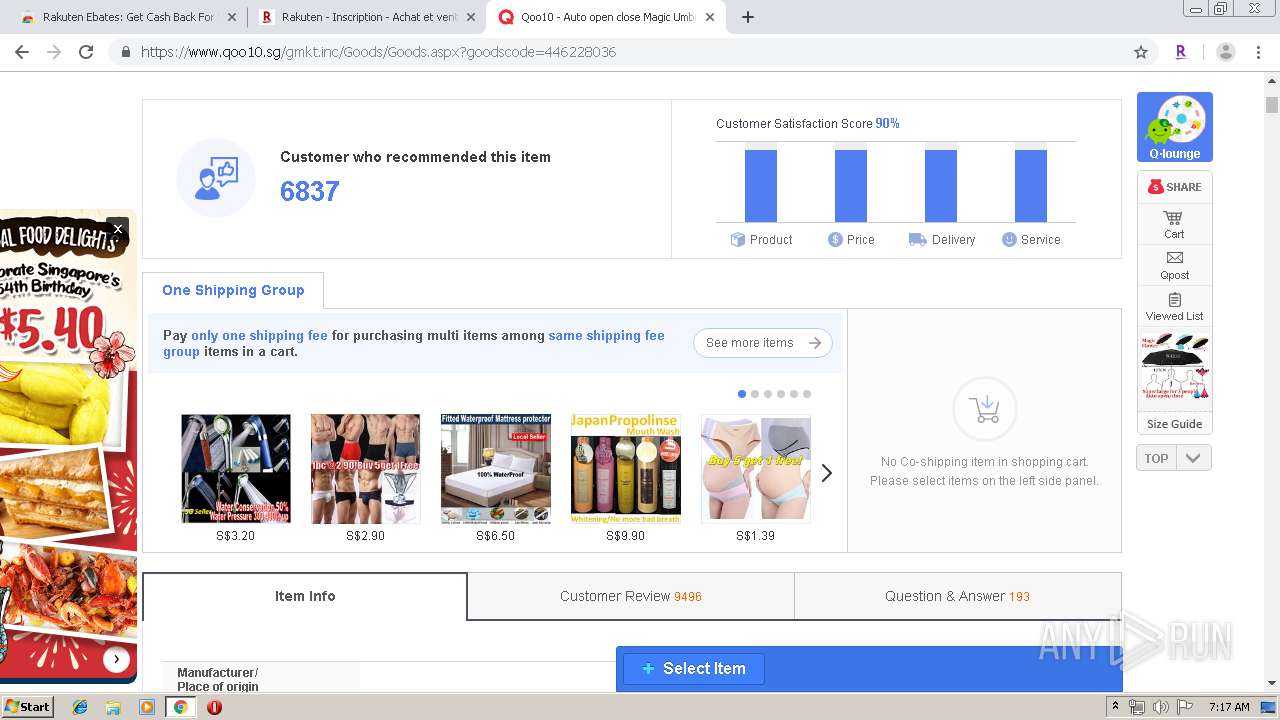
Task: Click empty co-shipping cart icon
Action: (985, 409)
